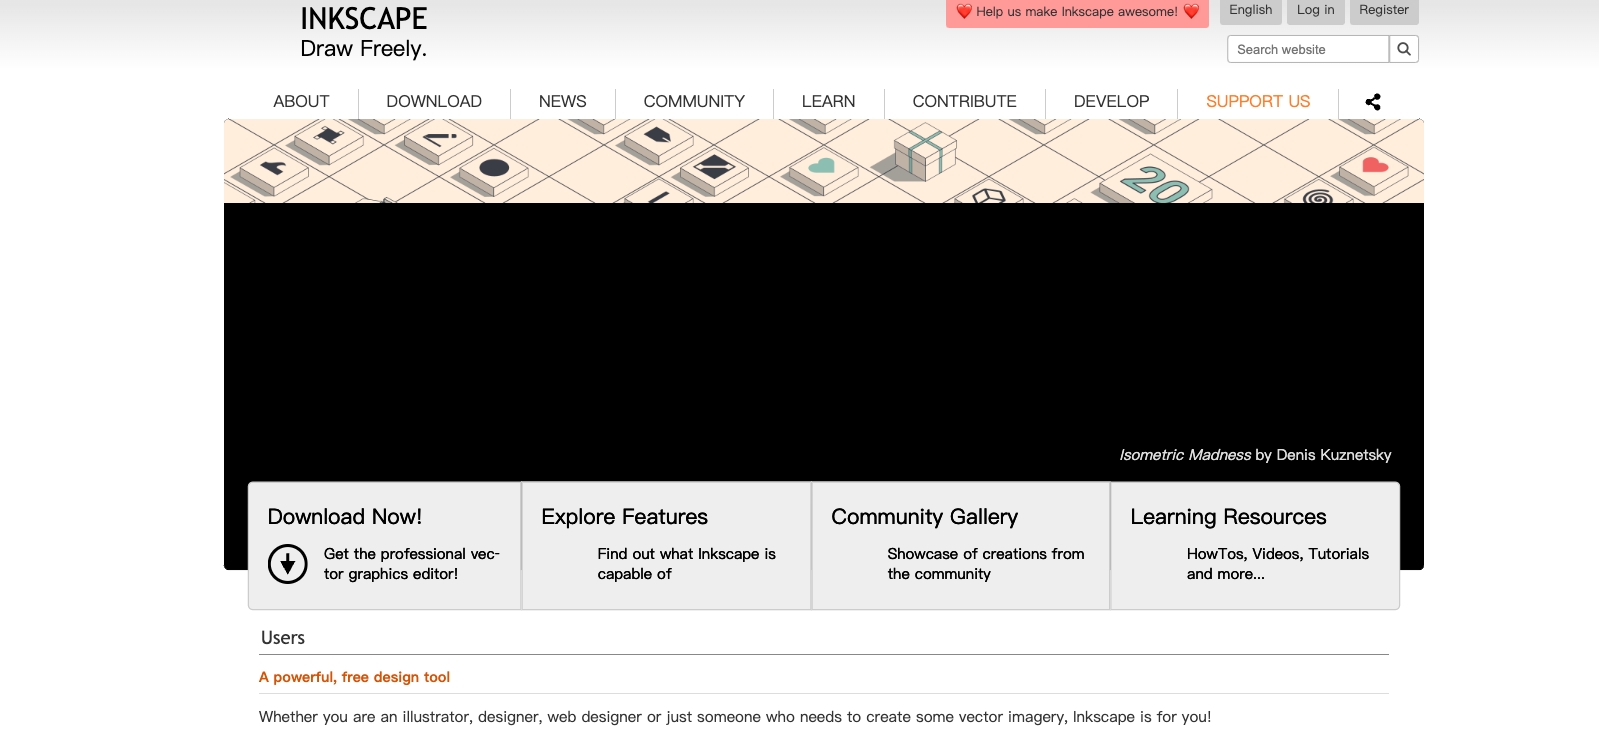The width and height of the screenshot is (1599, 740).
Task: Click the Inkscape Draw Freely logo
Action: click(x=364, y=33)
